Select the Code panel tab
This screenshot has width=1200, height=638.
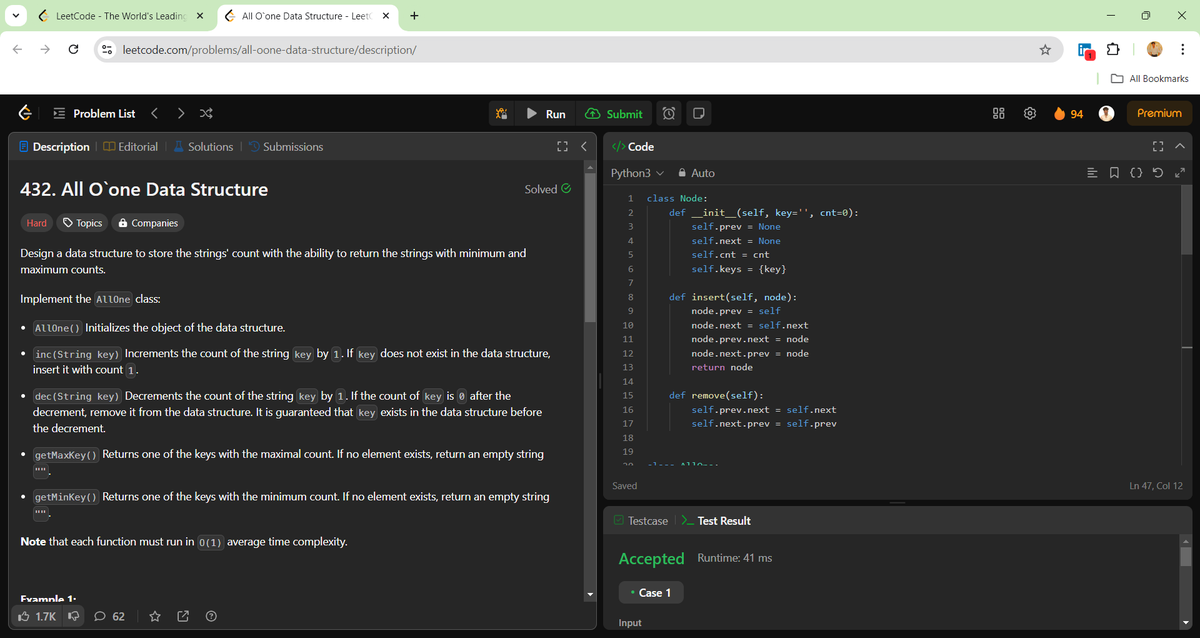click(632, 147)
